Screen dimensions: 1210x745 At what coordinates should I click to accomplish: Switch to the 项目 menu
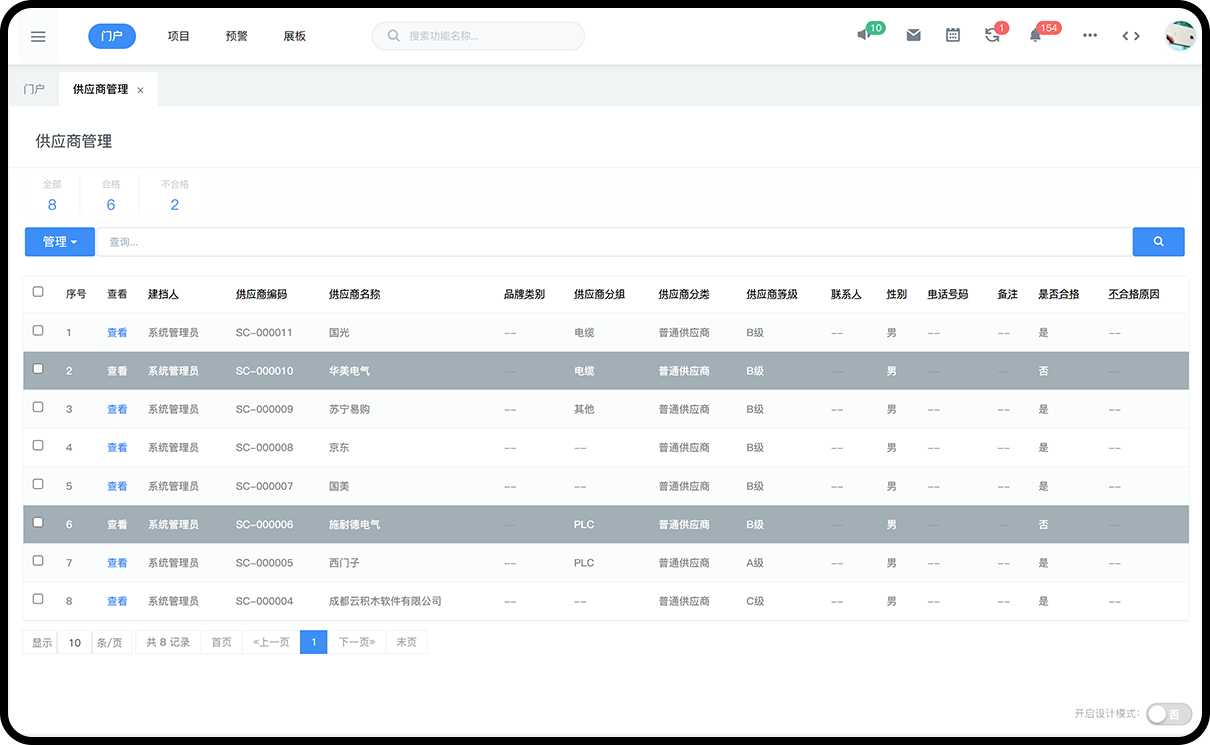click(179, 36)
